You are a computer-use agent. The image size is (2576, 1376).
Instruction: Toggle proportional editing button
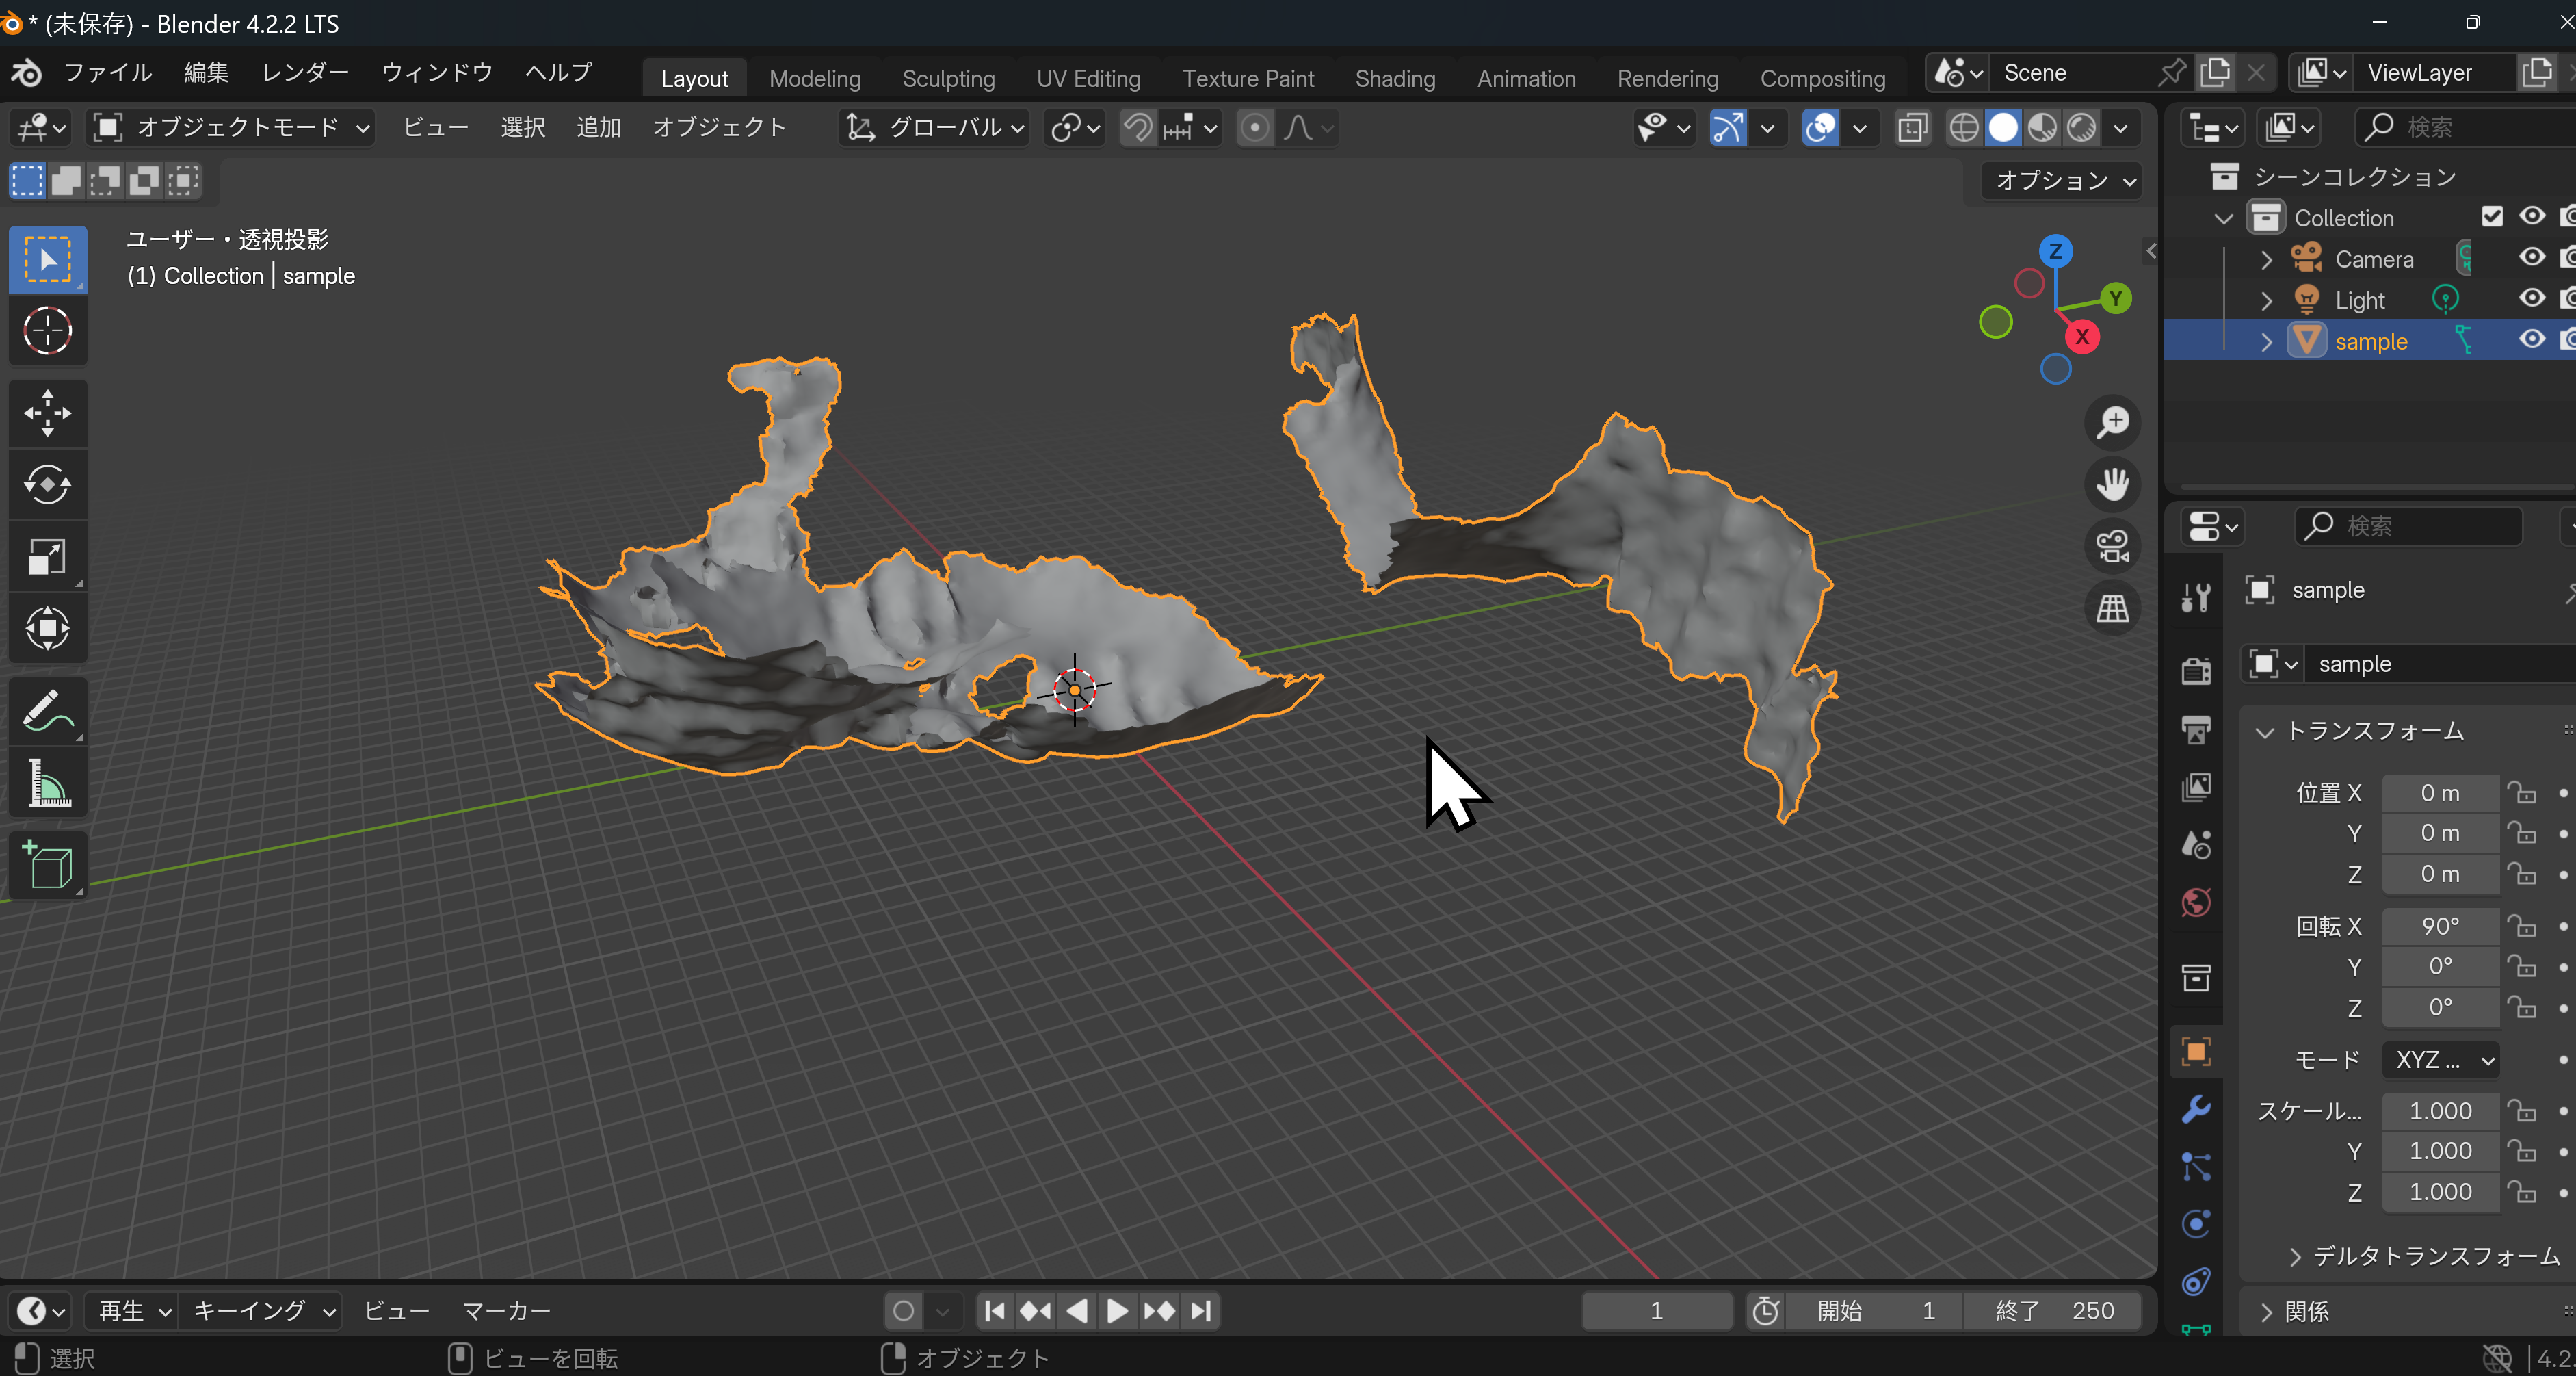[x=1255, y=127]
